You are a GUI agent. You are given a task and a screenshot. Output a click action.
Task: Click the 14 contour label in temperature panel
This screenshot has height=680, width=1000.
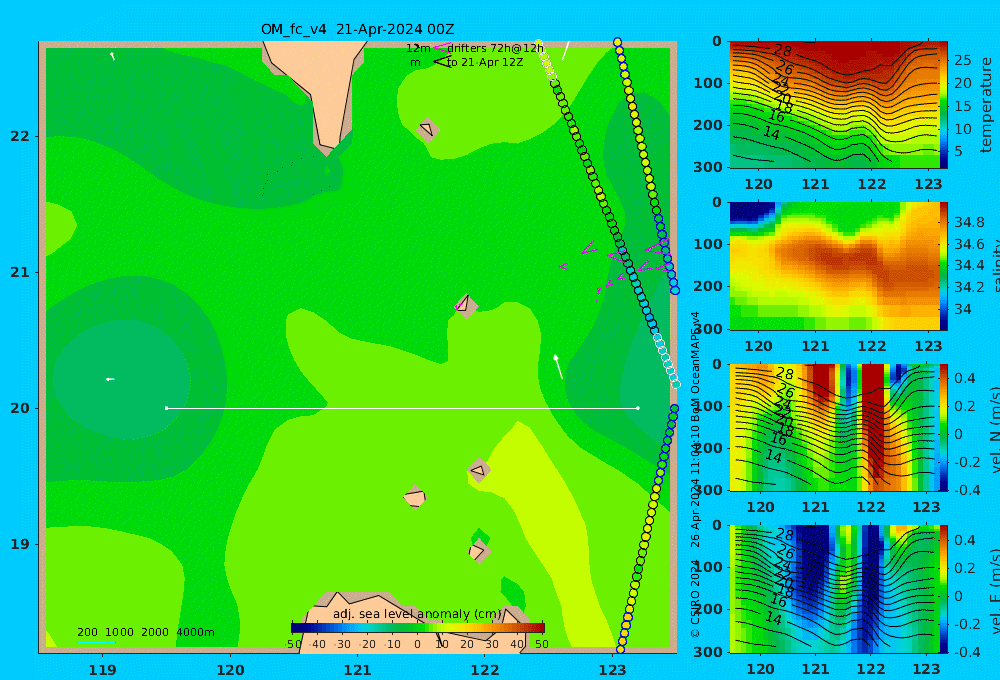(x=772, y=133)
